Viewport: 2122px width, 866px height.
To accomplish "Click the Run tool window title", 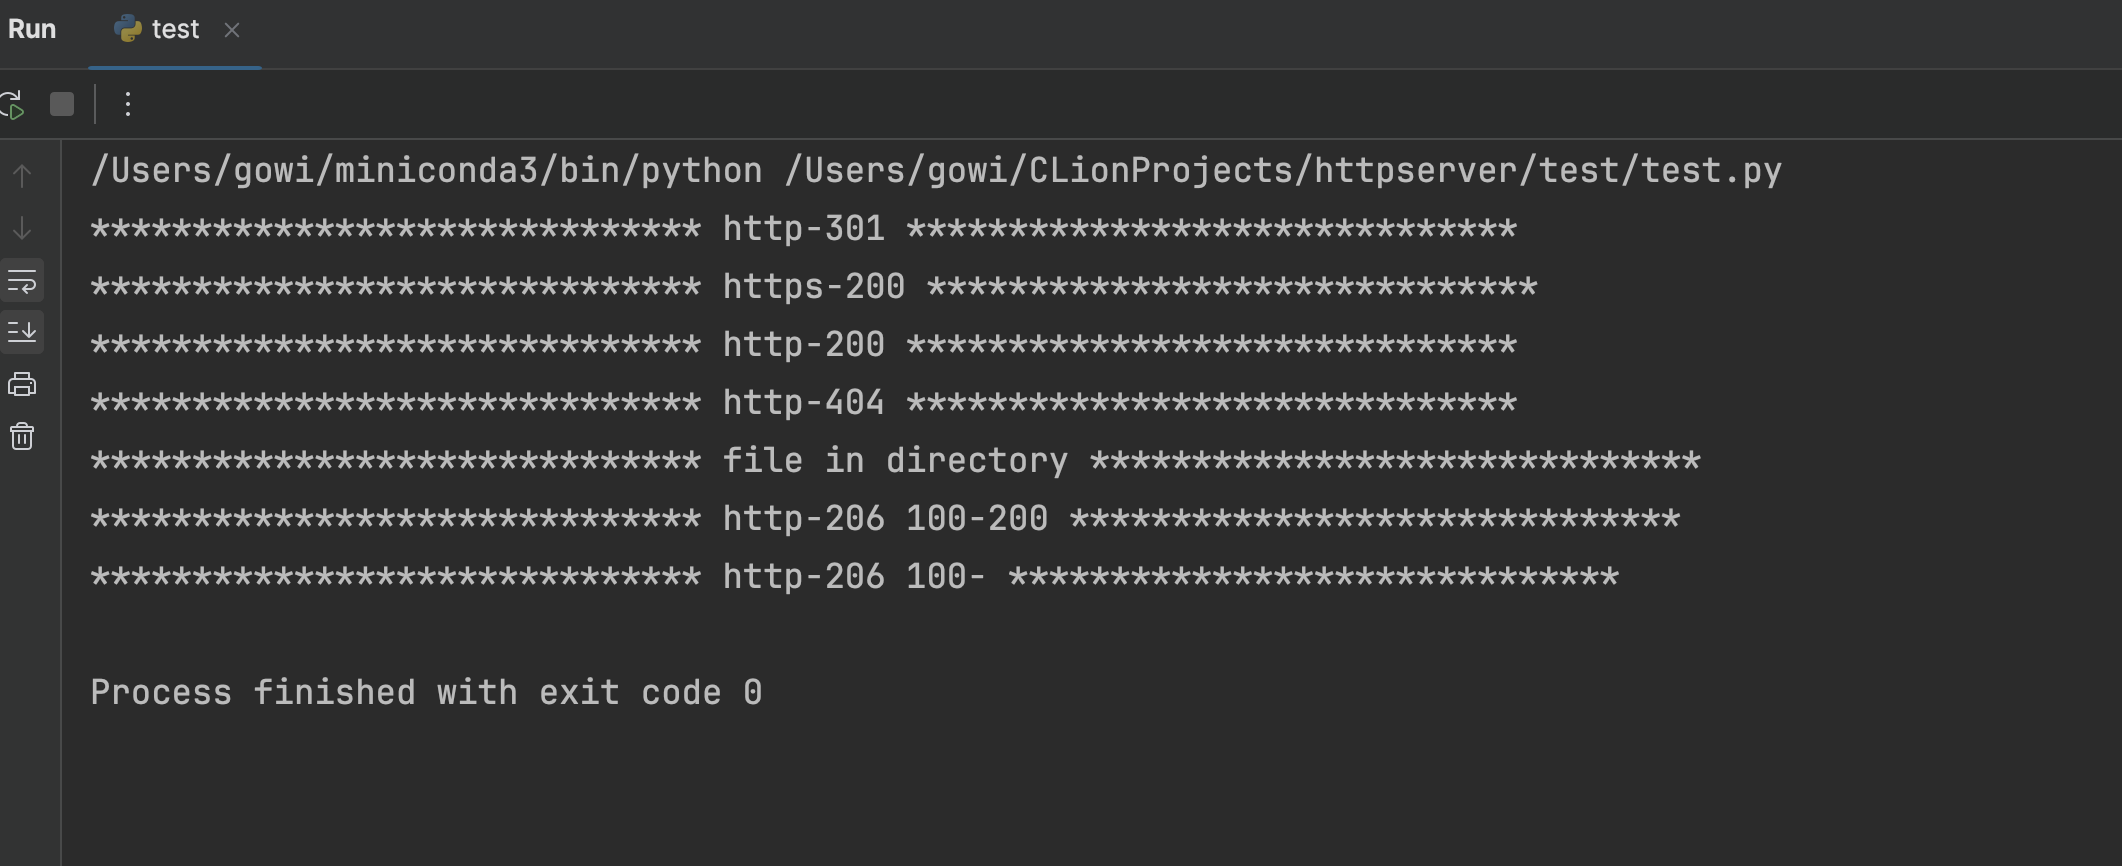I will [32, 30].
